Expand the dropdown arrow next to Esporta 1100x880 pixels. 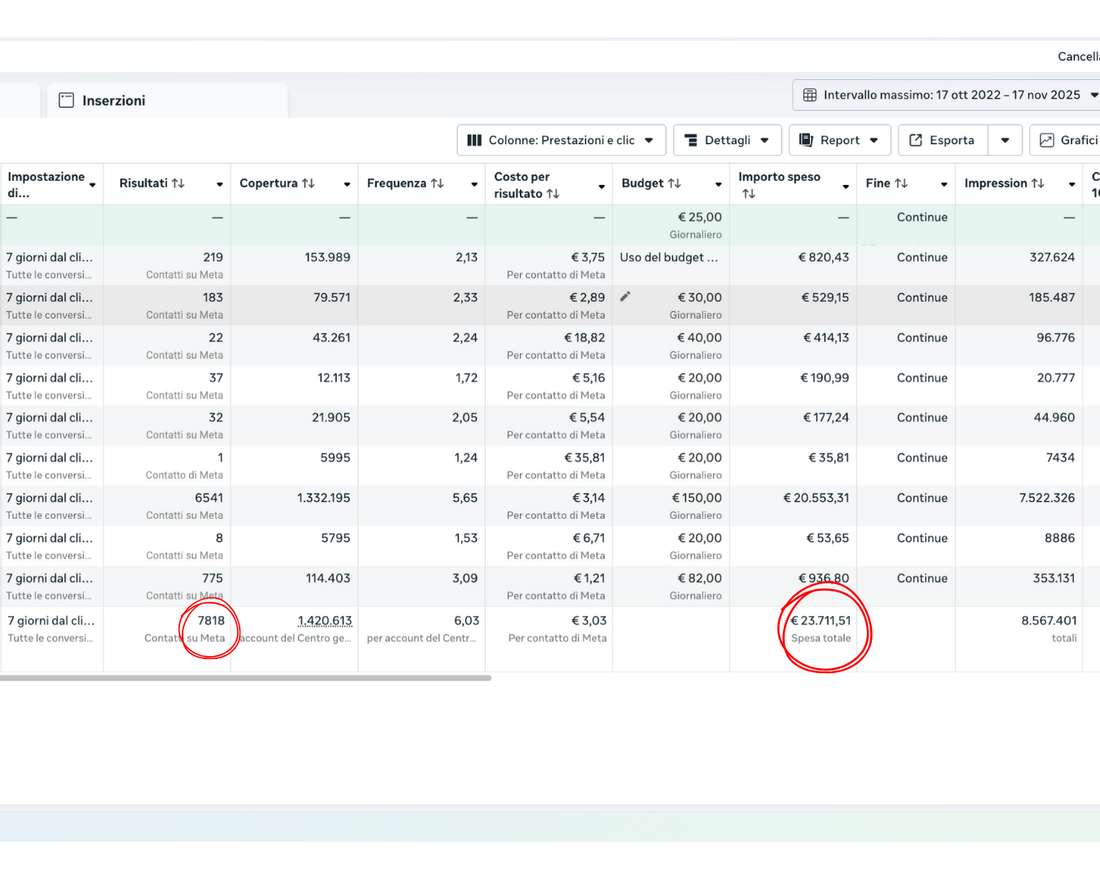(1005, 140)
